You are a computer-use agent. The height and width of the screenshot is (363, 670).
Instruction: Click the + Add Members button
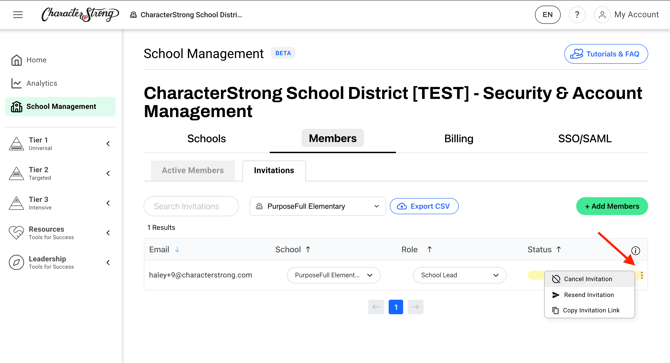(612, 206)
